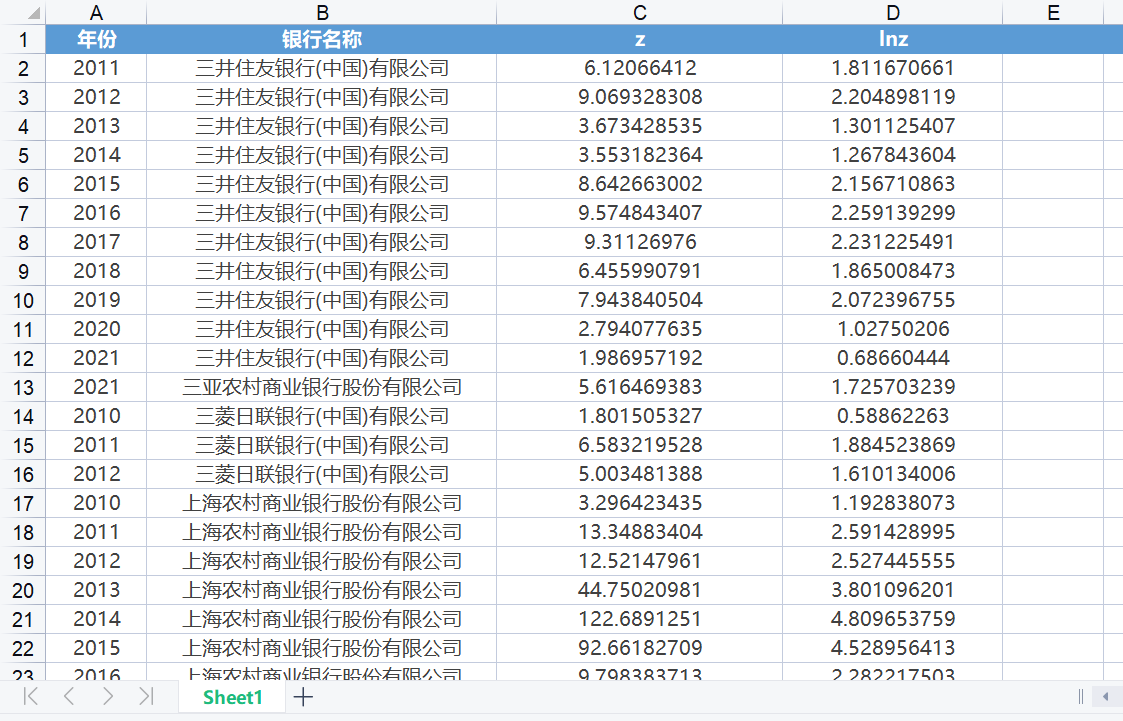Click cell with value 1.865008473
Viewport: 1123px width, 721px height.
(x=892, y=271)
